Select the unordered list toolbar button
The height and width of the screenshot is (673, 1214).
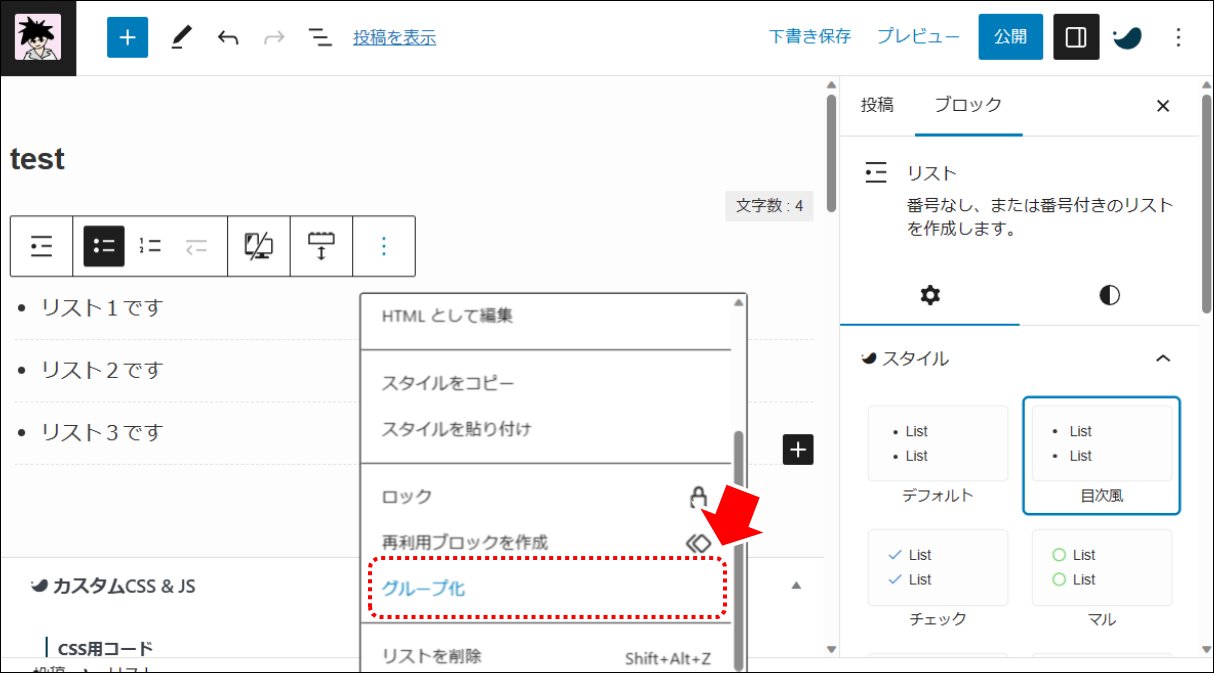point(104,246)
